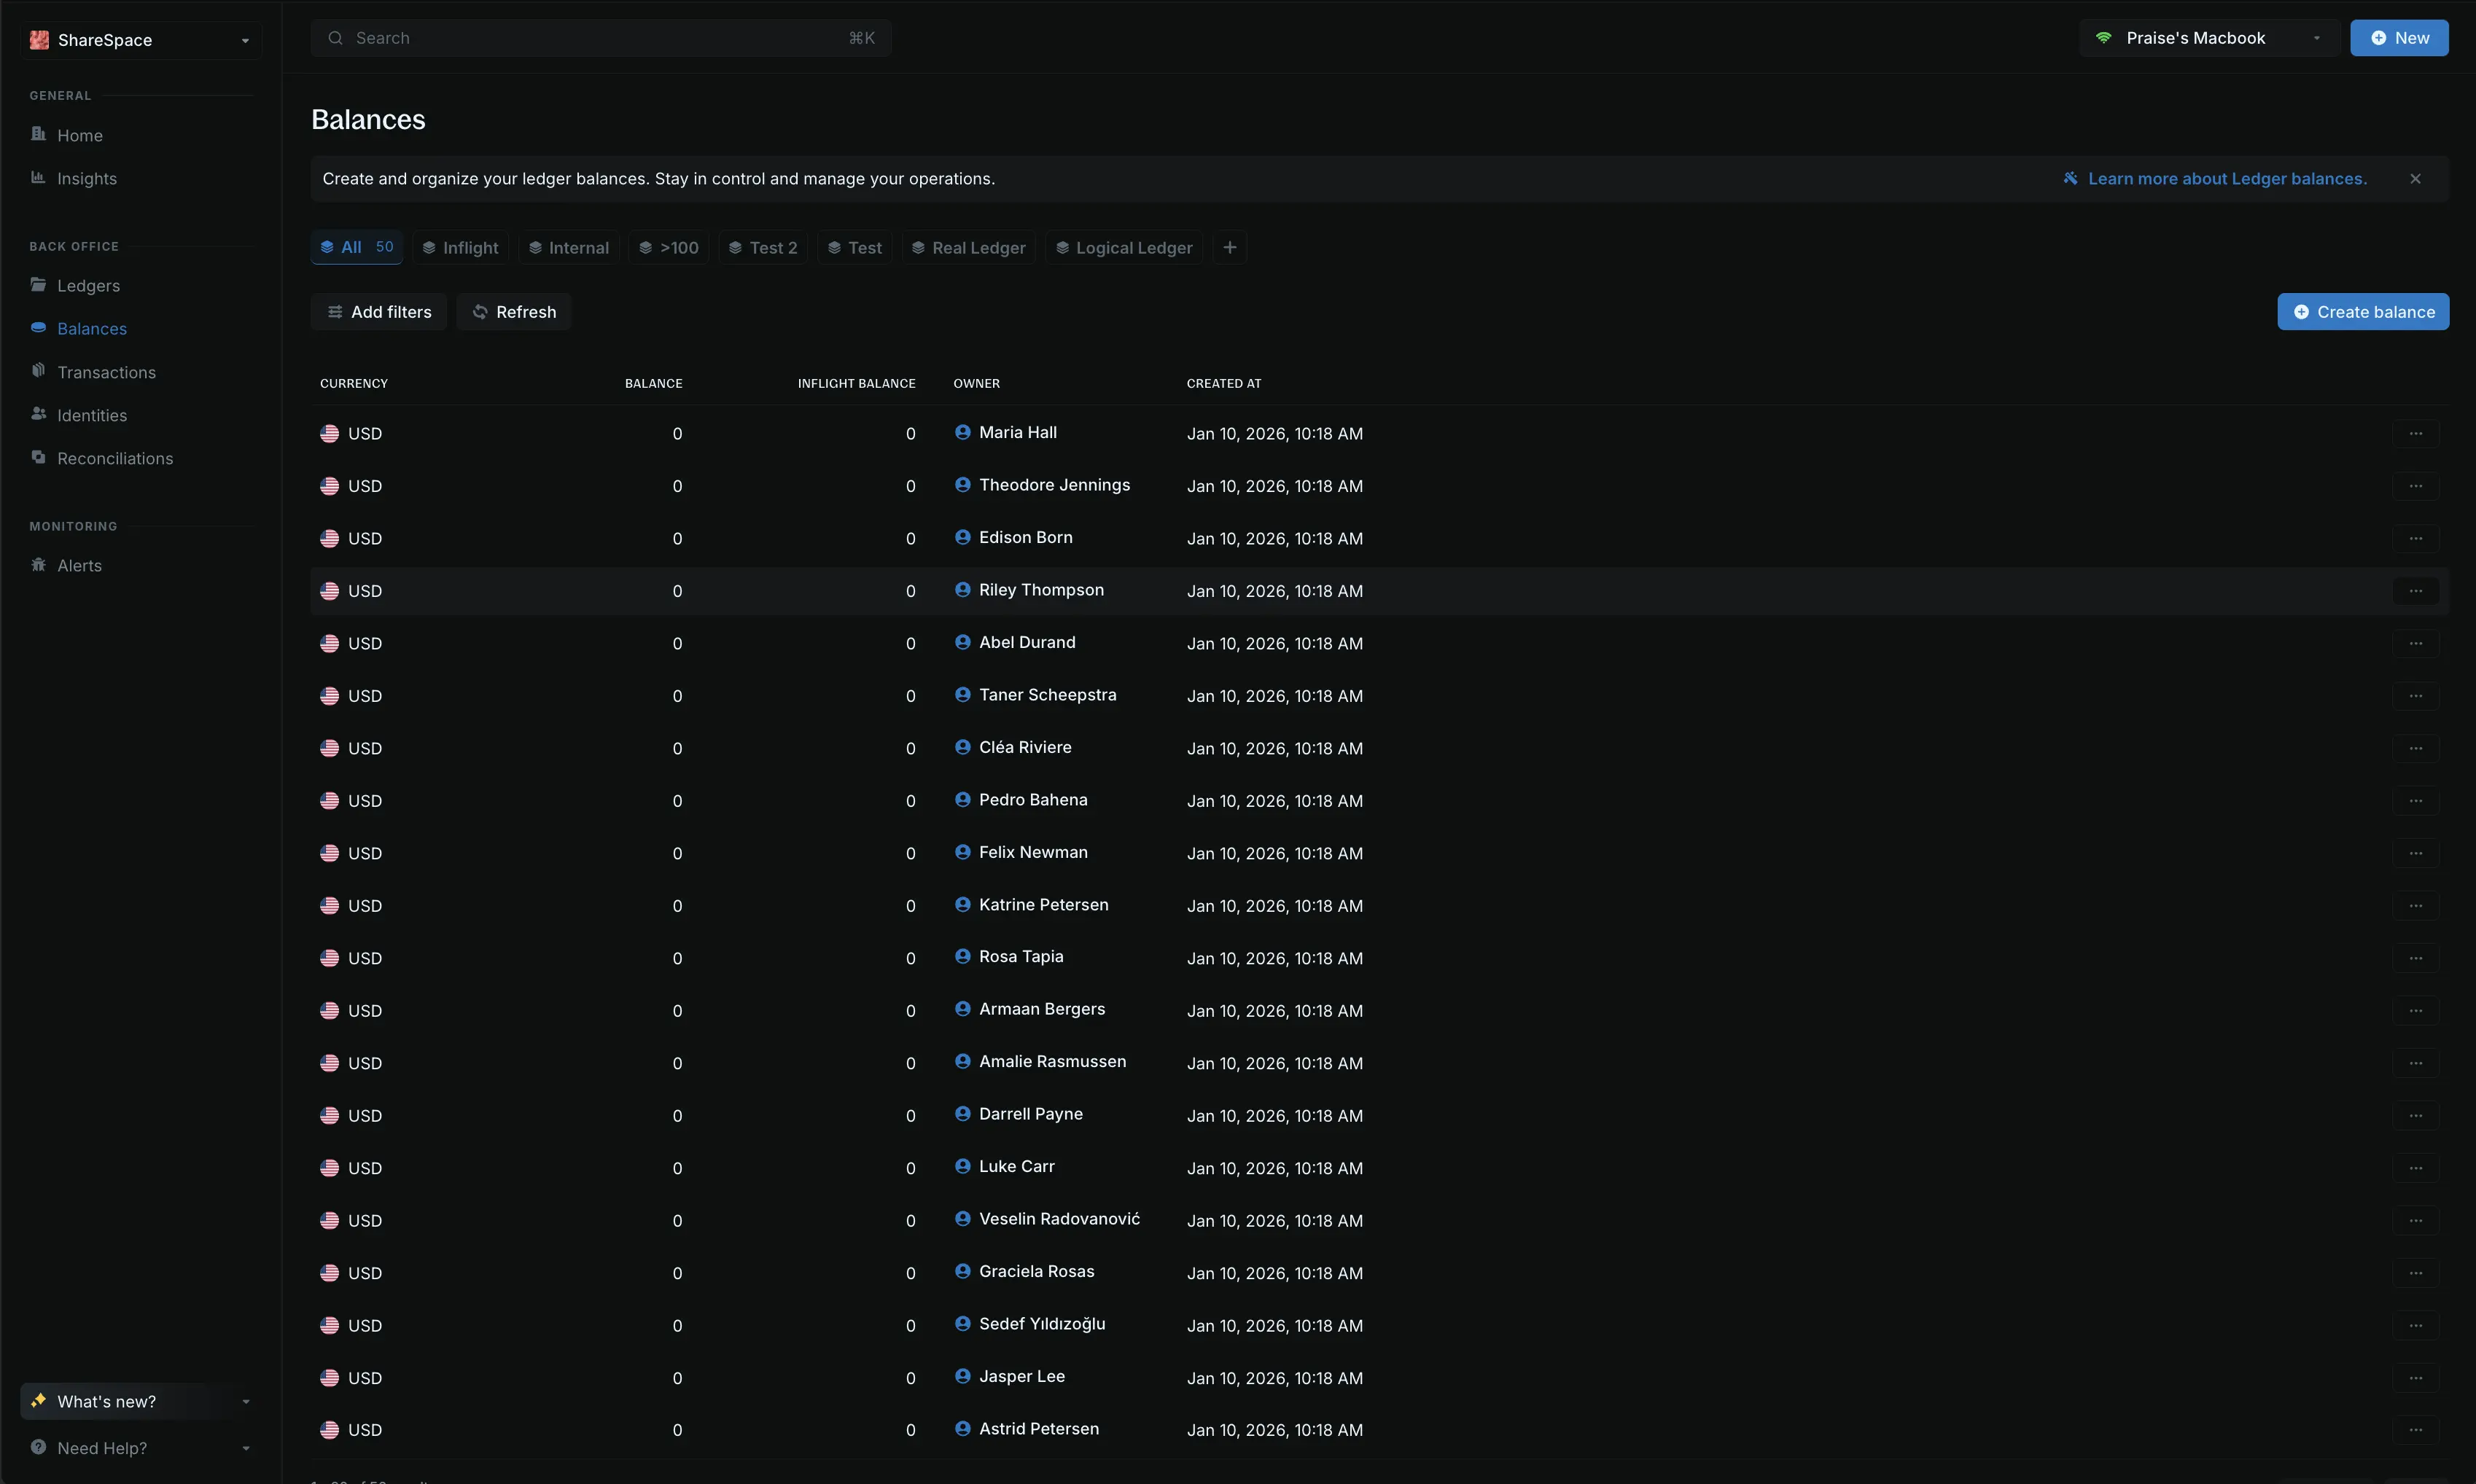Viewport: 2476px width, 1484px height.
Task: Open Identities people icon
Action: (38, 414)
